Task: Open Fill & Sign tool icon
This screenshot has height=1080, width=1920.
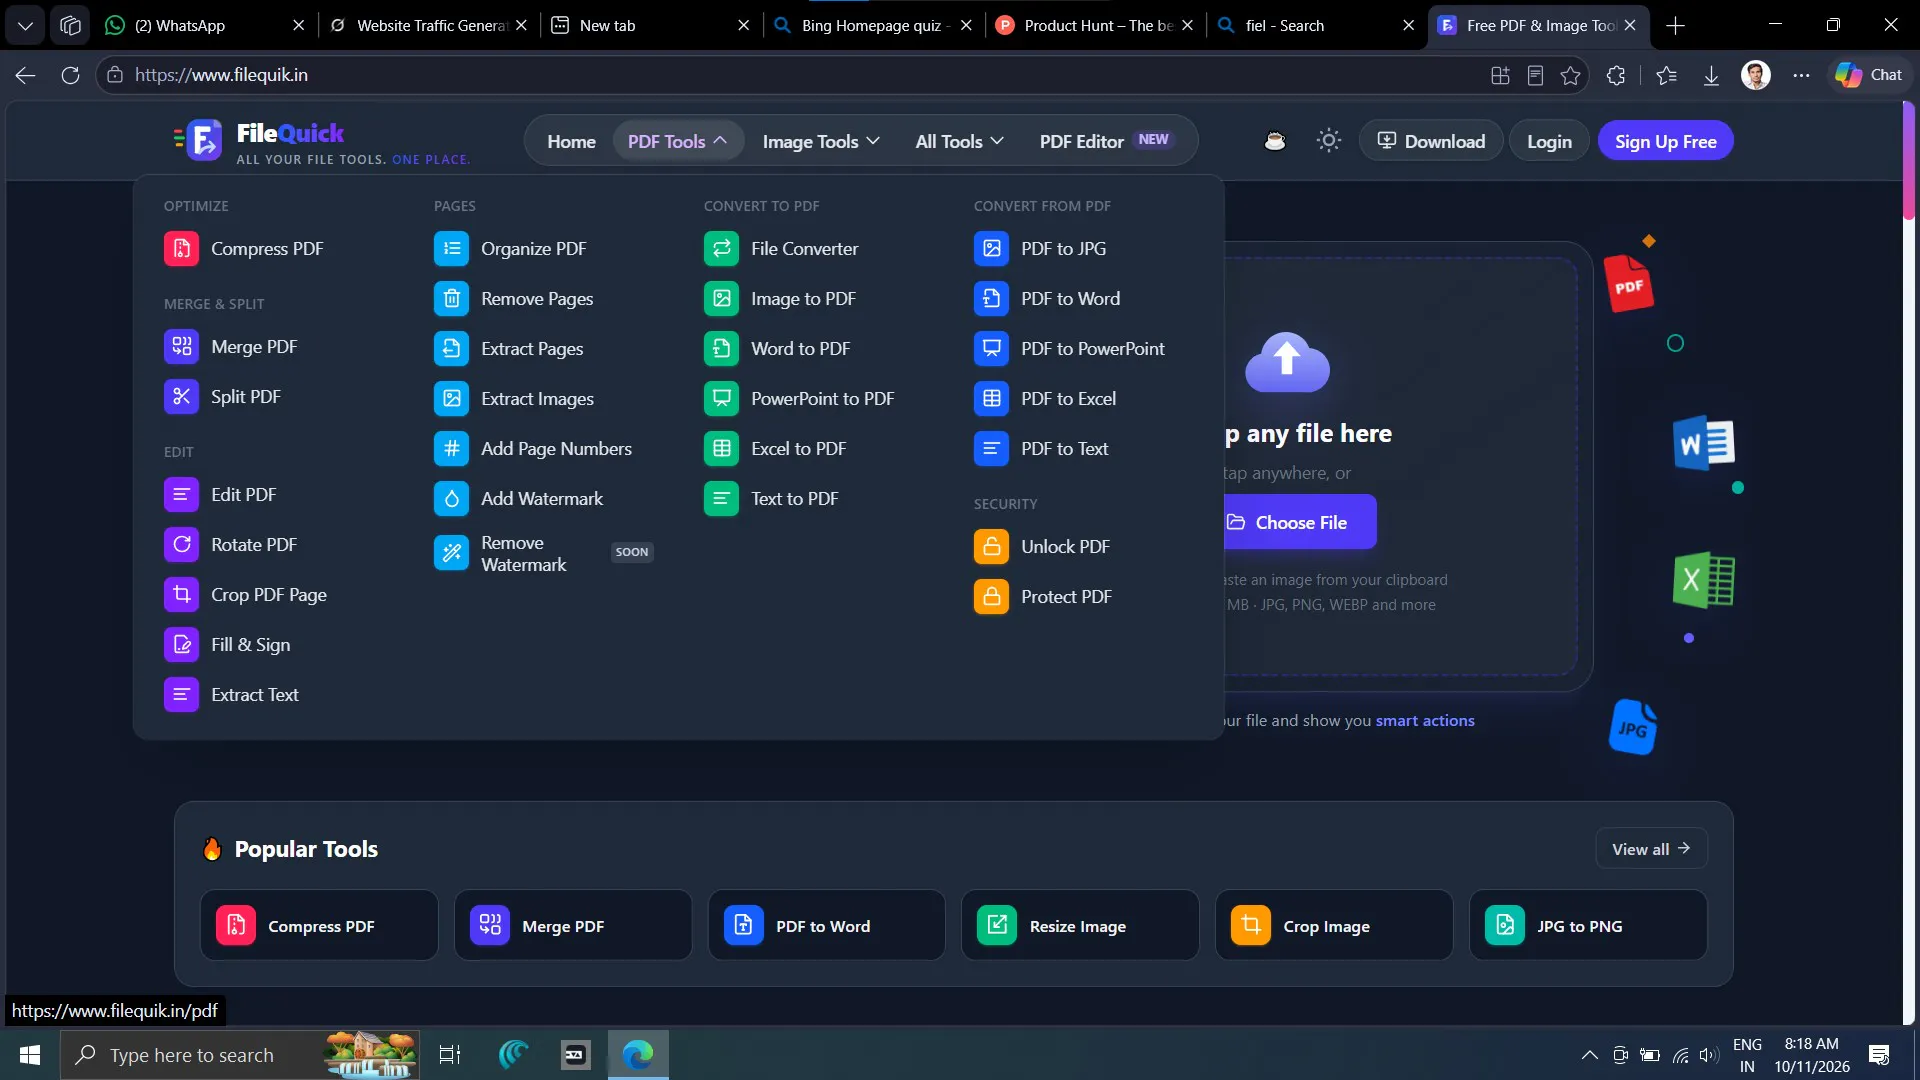Action: 181,645
